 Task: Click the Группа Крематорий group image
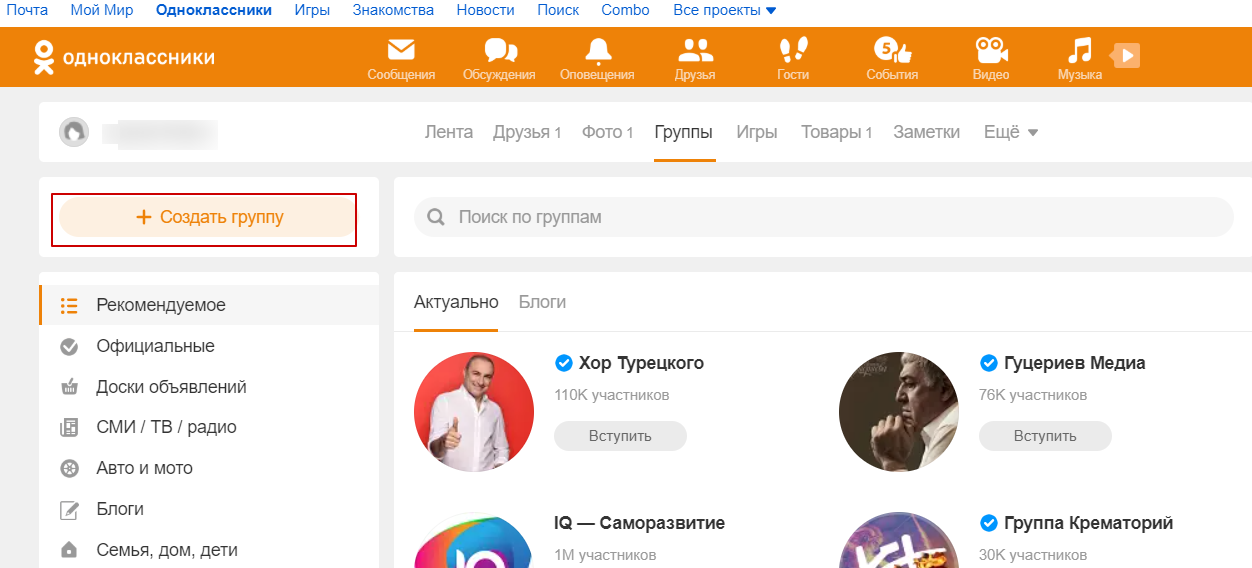[899, 540]
